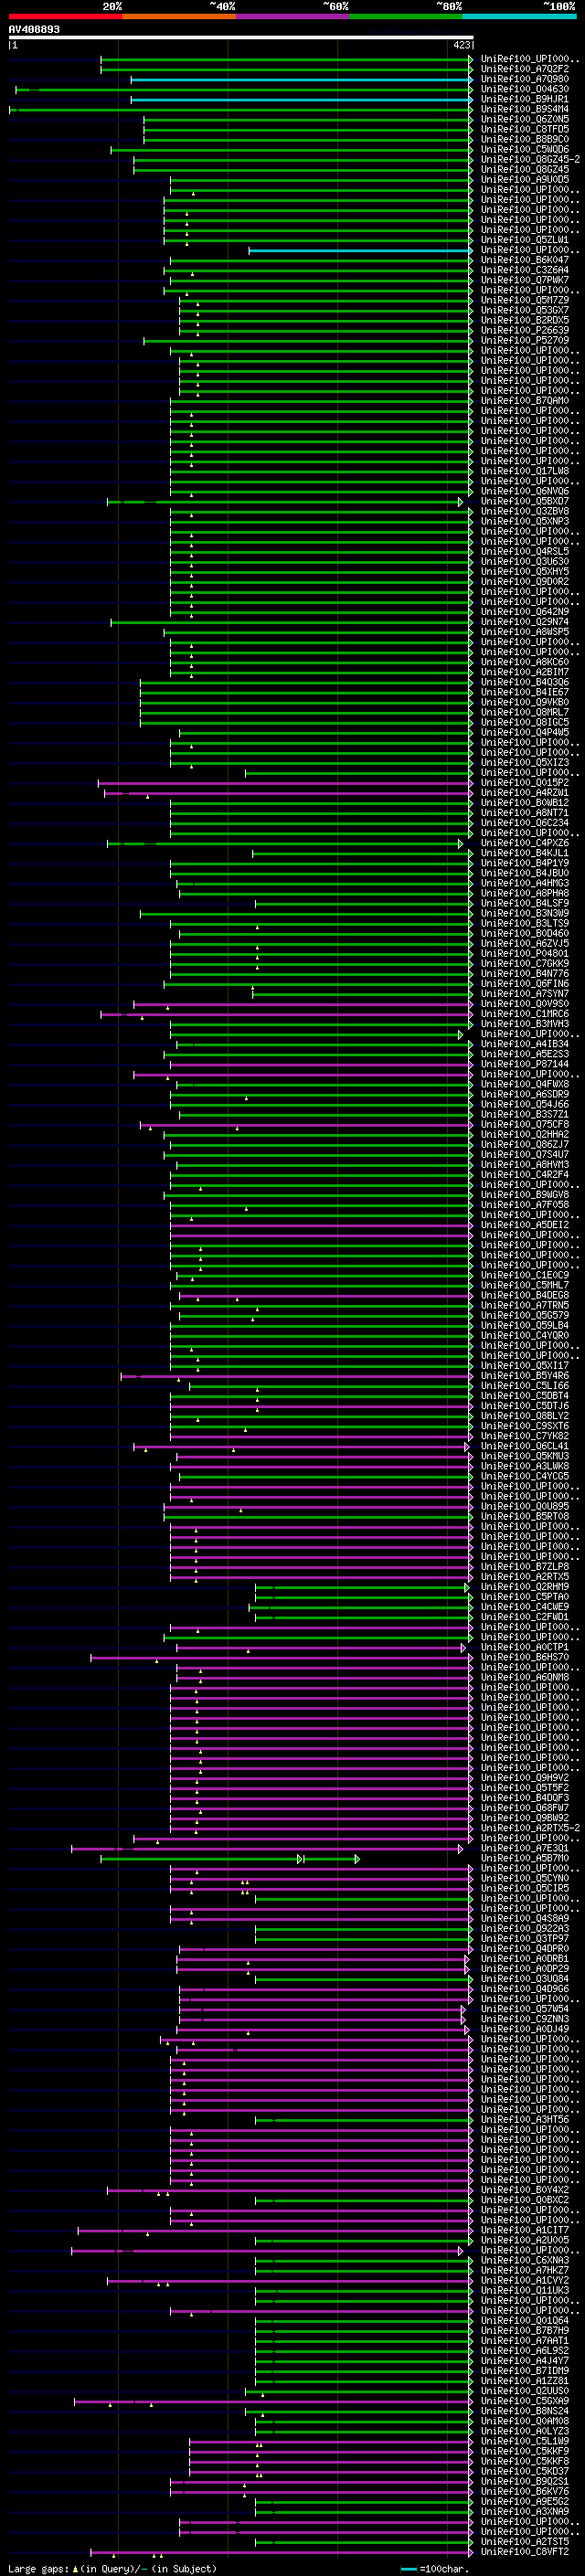
Task: Select label UniRef100_Q6C234
Action: point(525,823)
